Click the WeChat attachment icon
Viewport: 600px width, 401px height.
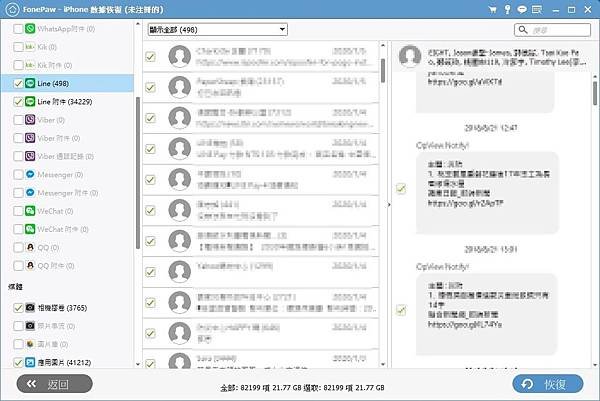point(30,229)
